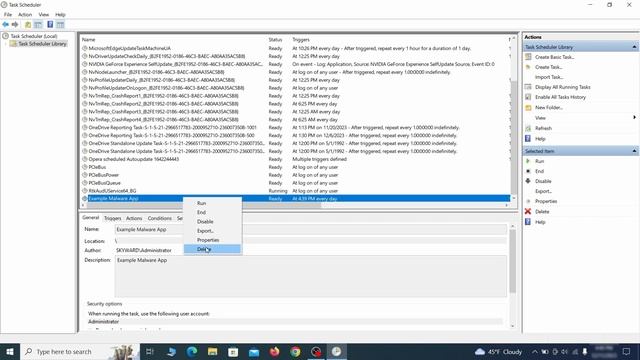The width and height of the screenshot is (640, 360).
Task: Collapse the Task Scheduler Library actions section
Action: pyautogui.click(x=634, y=47)
